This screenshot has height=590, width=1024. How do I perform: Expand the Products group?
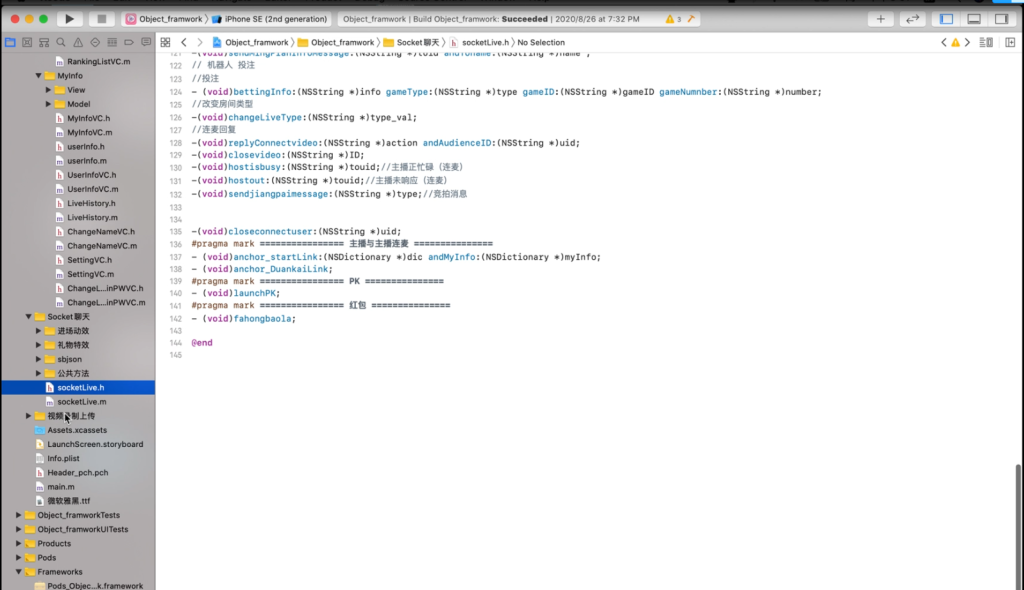pyautogui.click(x=19, y=544)
